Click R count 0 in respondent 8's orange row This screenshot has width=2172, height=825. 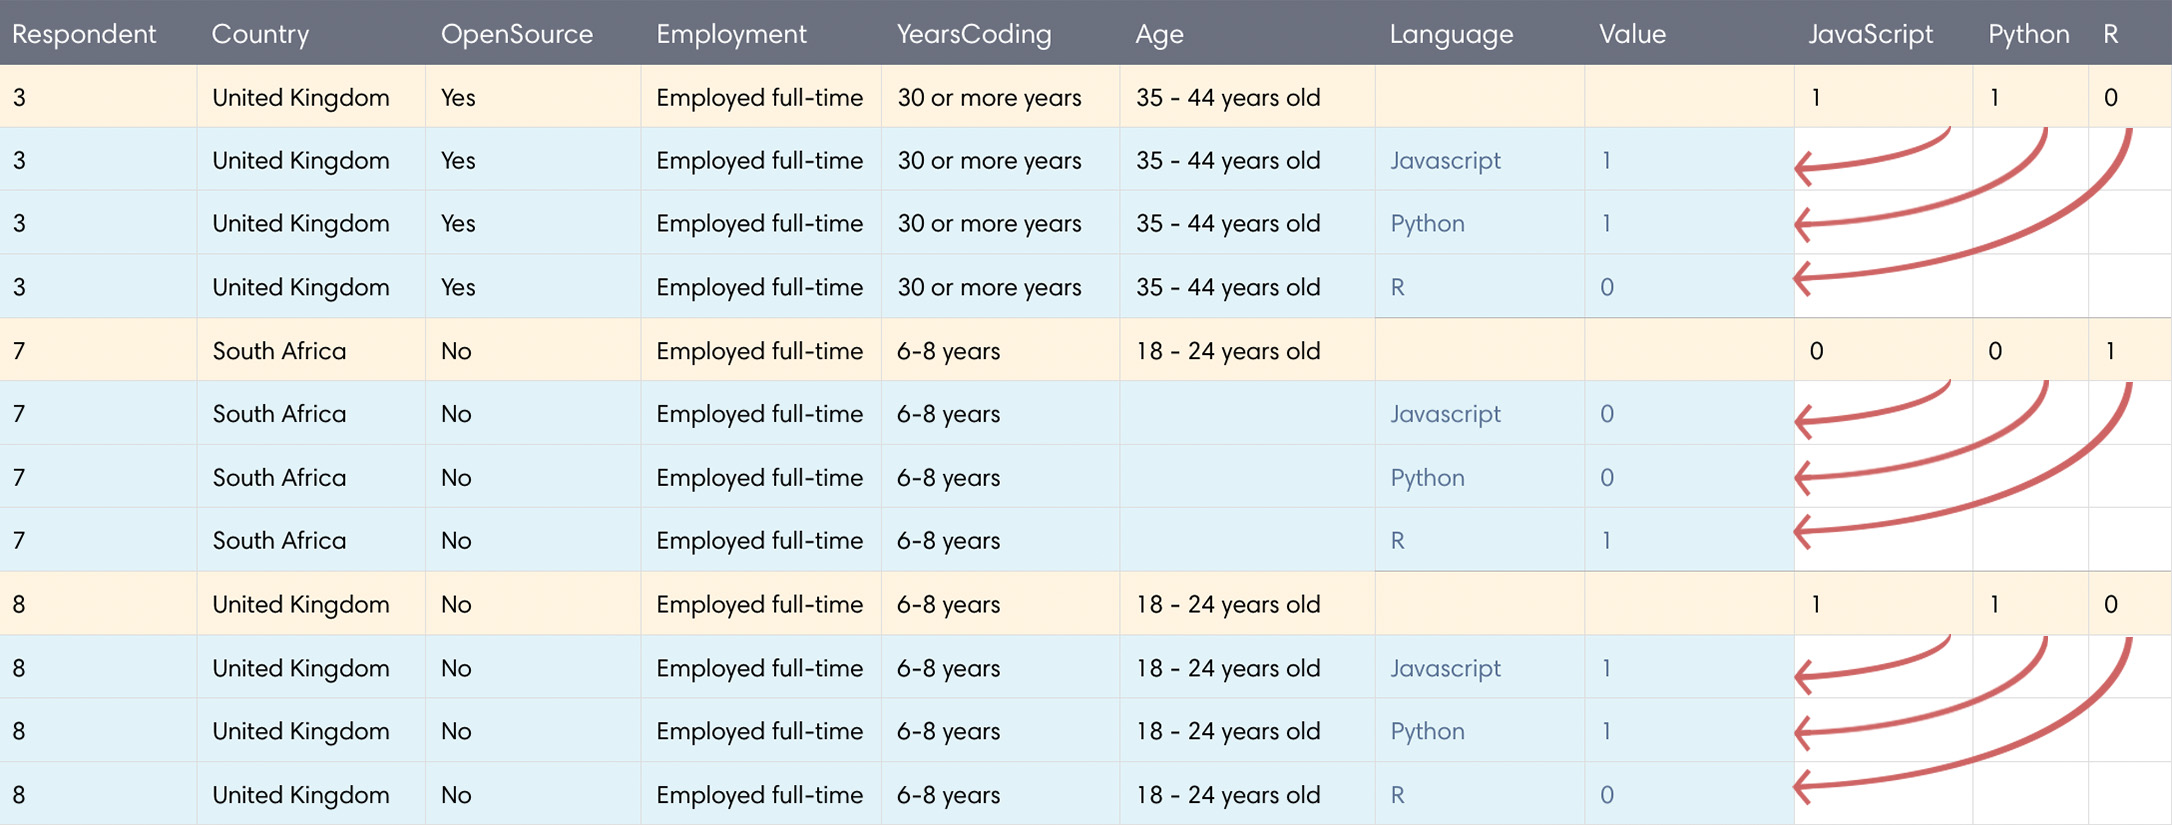pyautogui.click(x=2111, y=605)
